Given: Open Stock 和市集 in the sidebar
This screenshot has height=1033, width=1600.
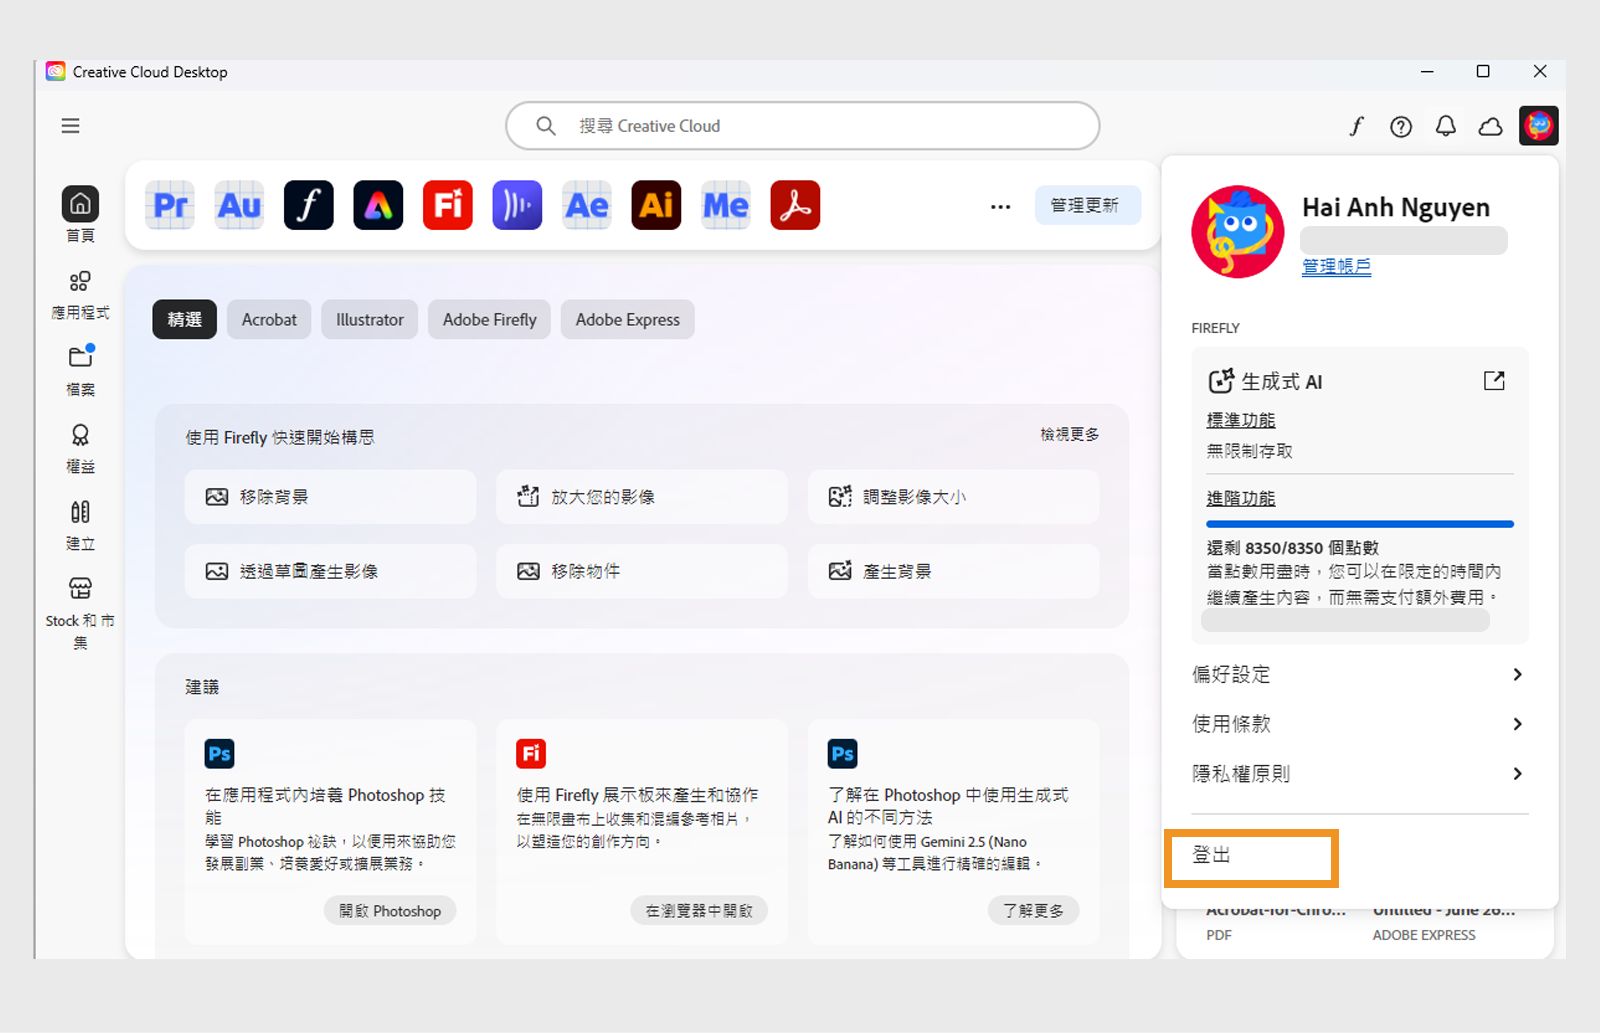Looking at the screenshot, I should tap(80, 613).
